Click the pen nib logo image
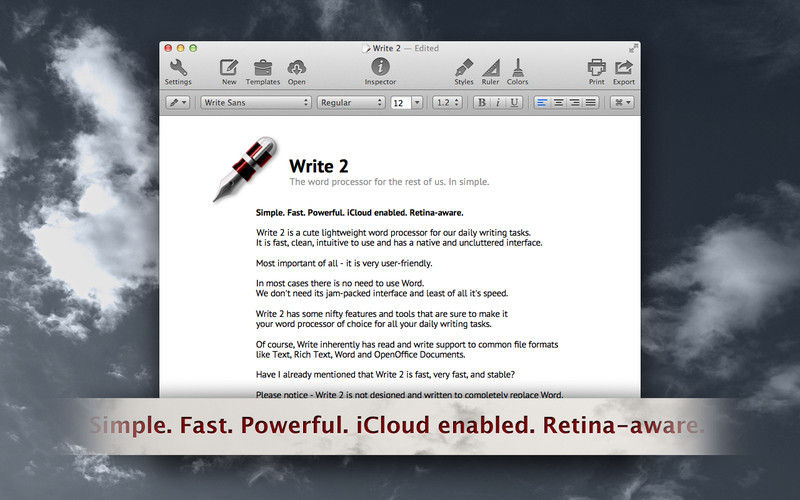 coord(245,169)
